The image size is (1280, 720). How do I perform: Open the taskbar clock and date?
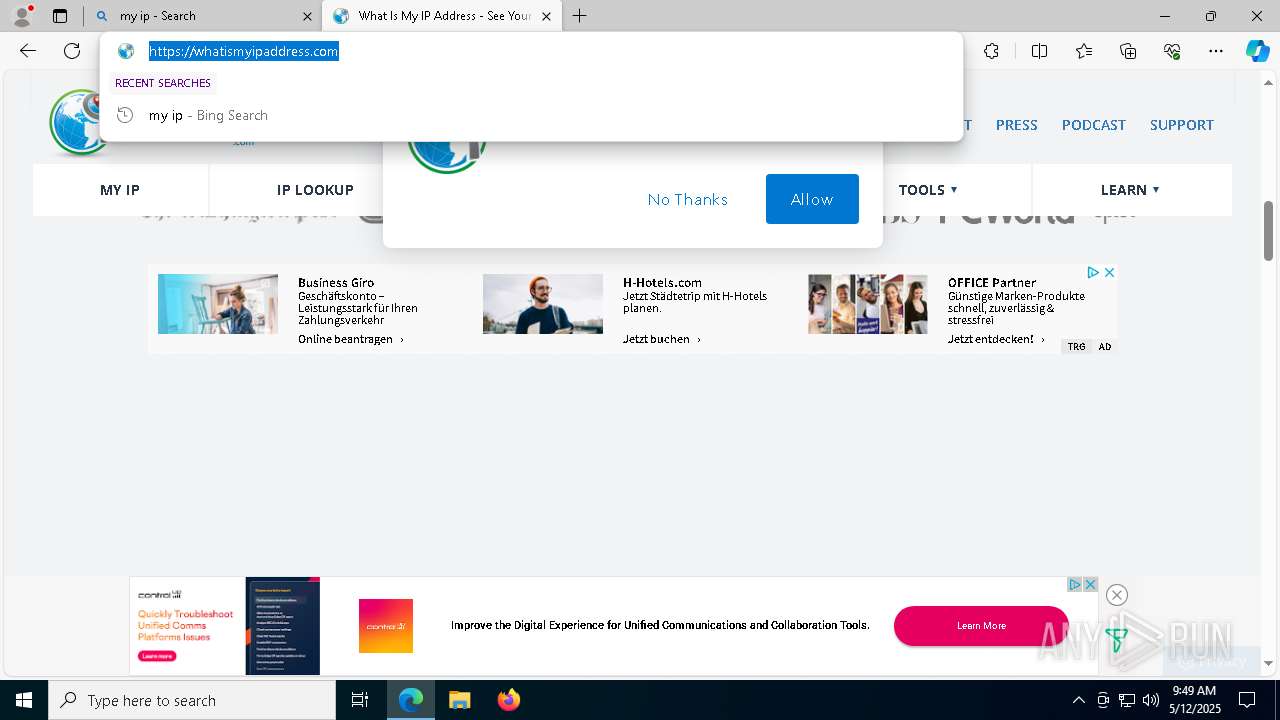pos(1194,700)
